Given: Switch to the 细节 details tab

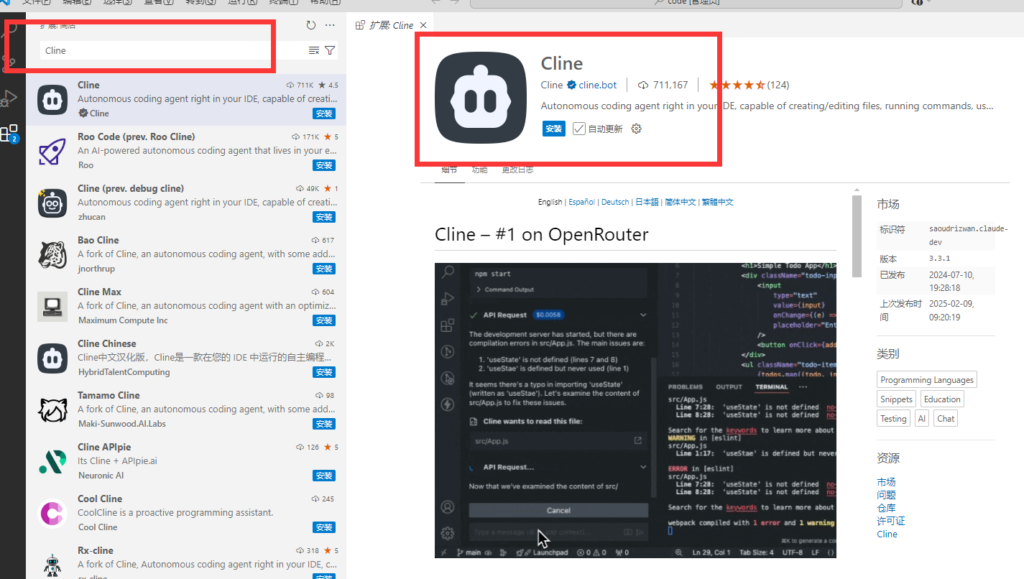Looking at the screenshot, I should coord(449,170).
